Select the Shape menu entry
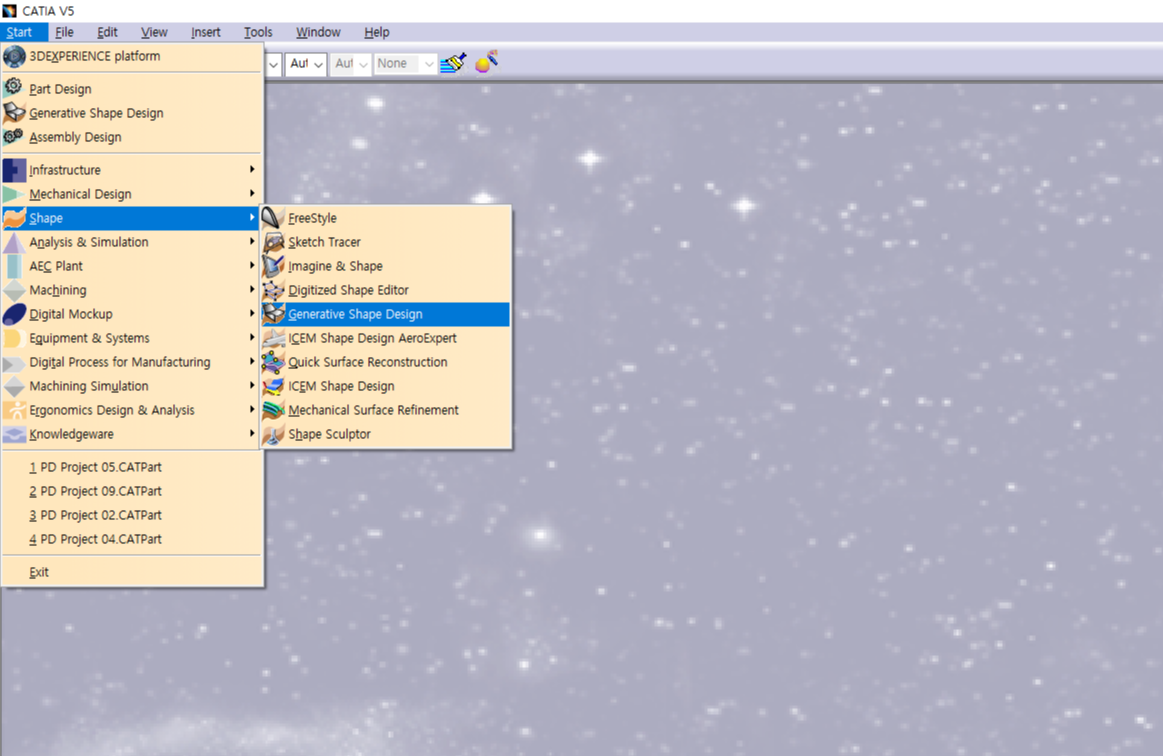The image size is (1163, 756). (x=132, y=218)
